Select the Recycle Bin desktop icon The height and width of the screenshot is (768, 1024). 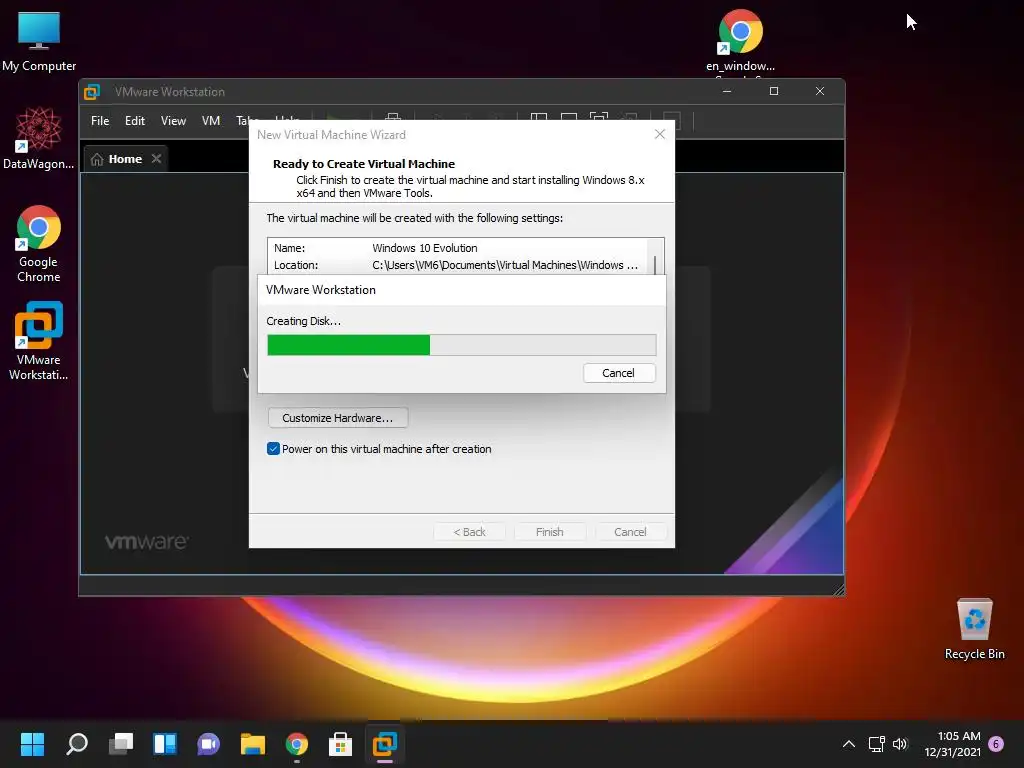[974, 629]
